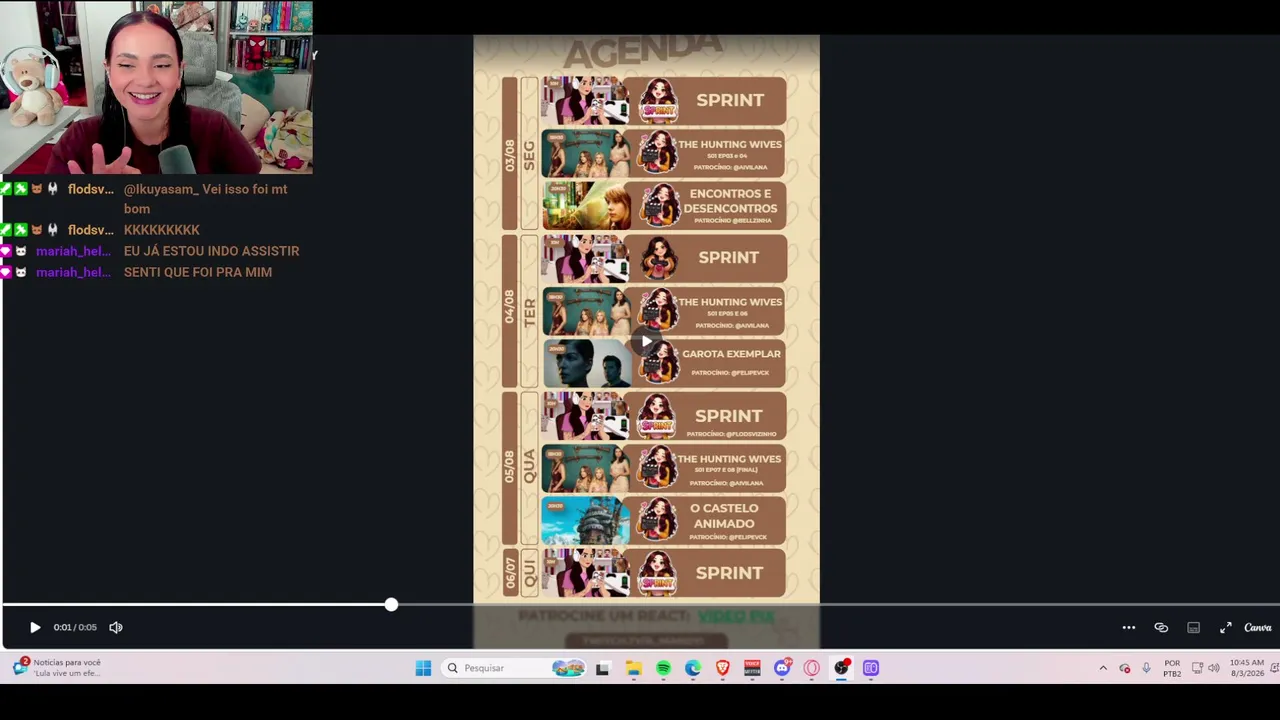Open the Canva logo link
Screen dimensions: 1280x720
click(x=1257, y=628)
